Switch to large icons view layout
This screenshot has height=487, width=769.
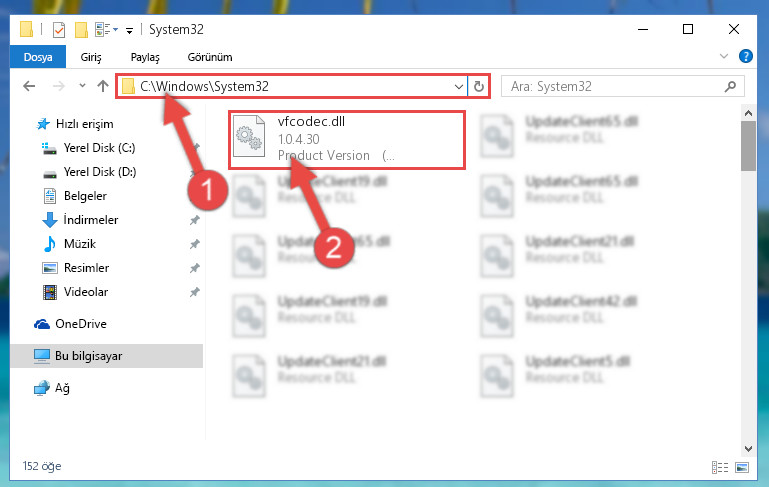coord(742,467)
